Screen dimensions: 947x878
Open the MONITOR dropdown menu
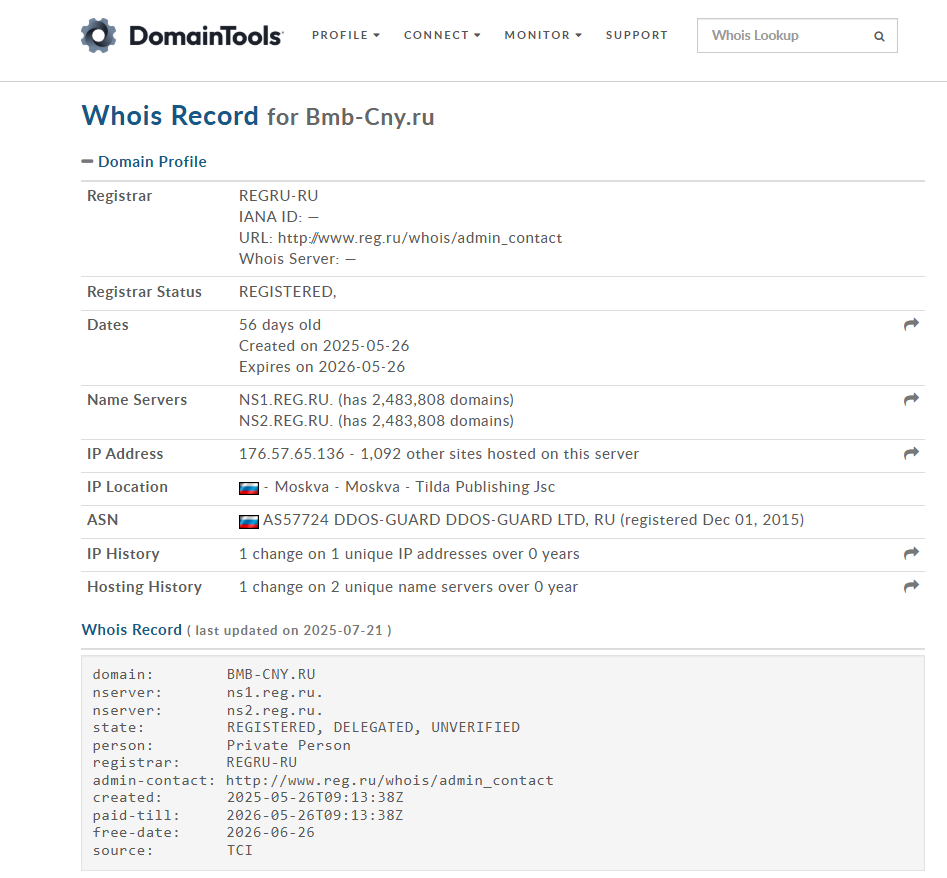pos(543,35)
